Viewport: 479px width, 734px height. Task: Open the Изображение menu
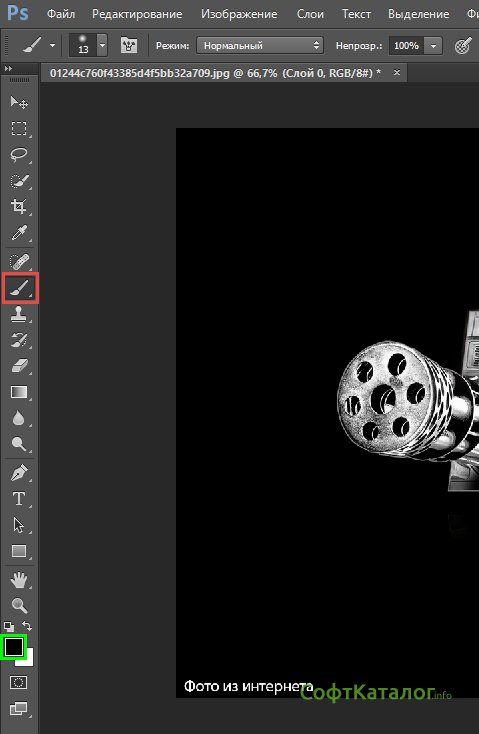239,14
